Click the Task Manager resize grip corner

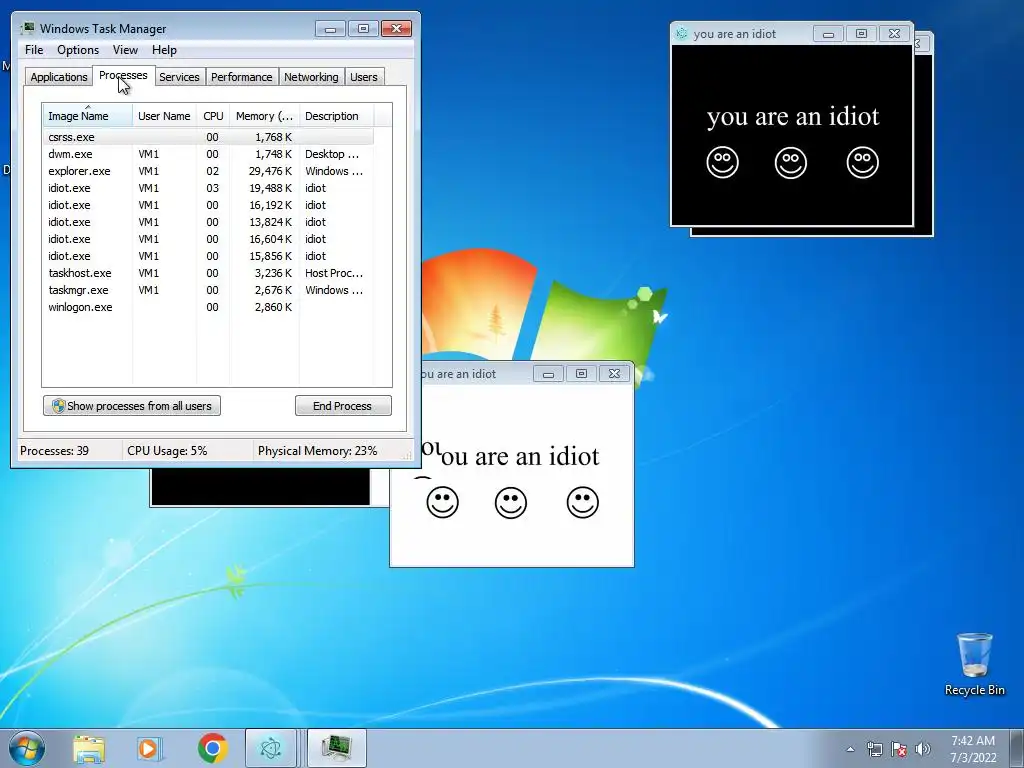click(409, 455)
